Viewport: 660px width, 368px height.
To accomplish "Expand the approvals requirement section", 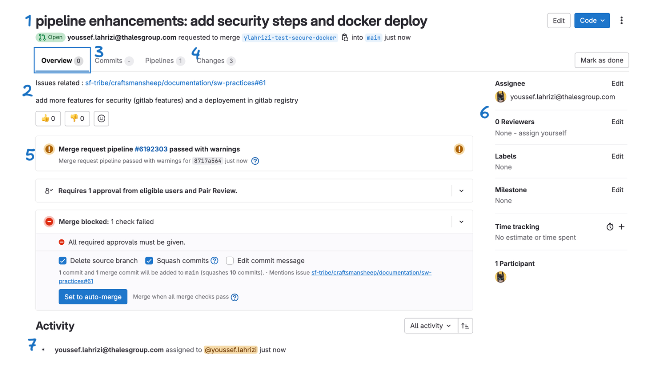I will coord(461,191).
